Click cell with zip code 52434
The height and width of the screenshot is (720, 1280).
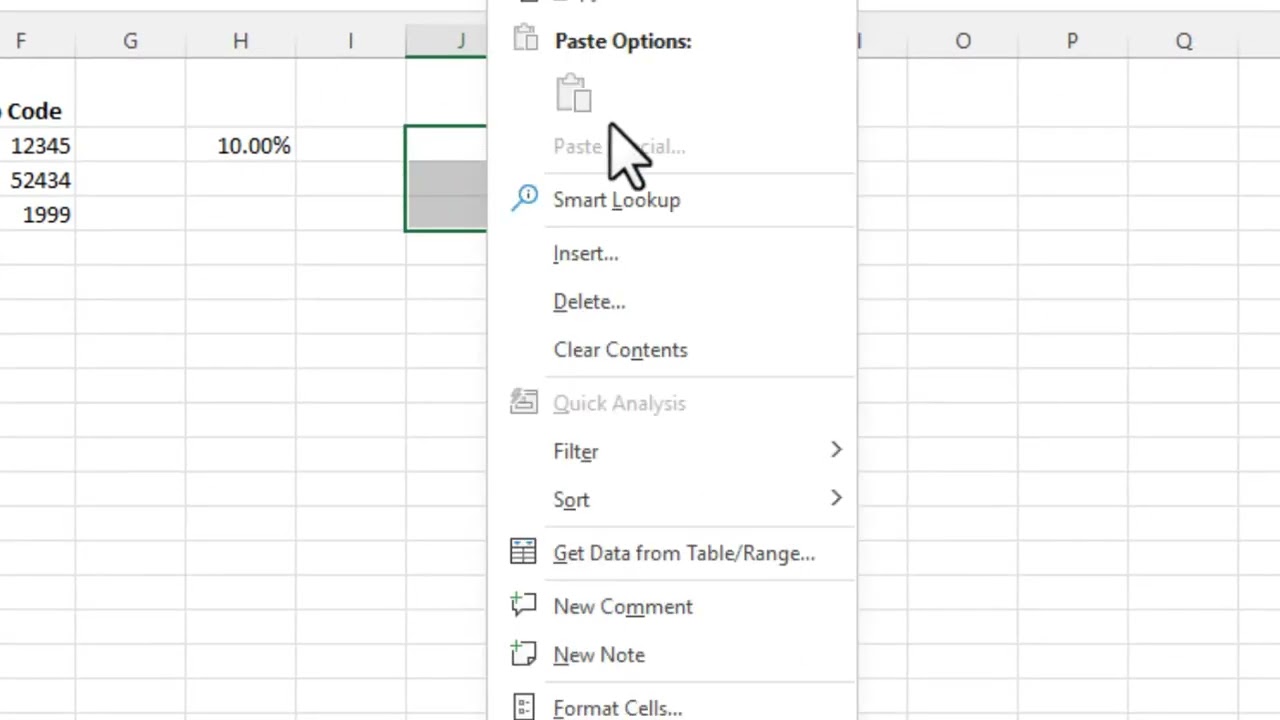point(40,180)
